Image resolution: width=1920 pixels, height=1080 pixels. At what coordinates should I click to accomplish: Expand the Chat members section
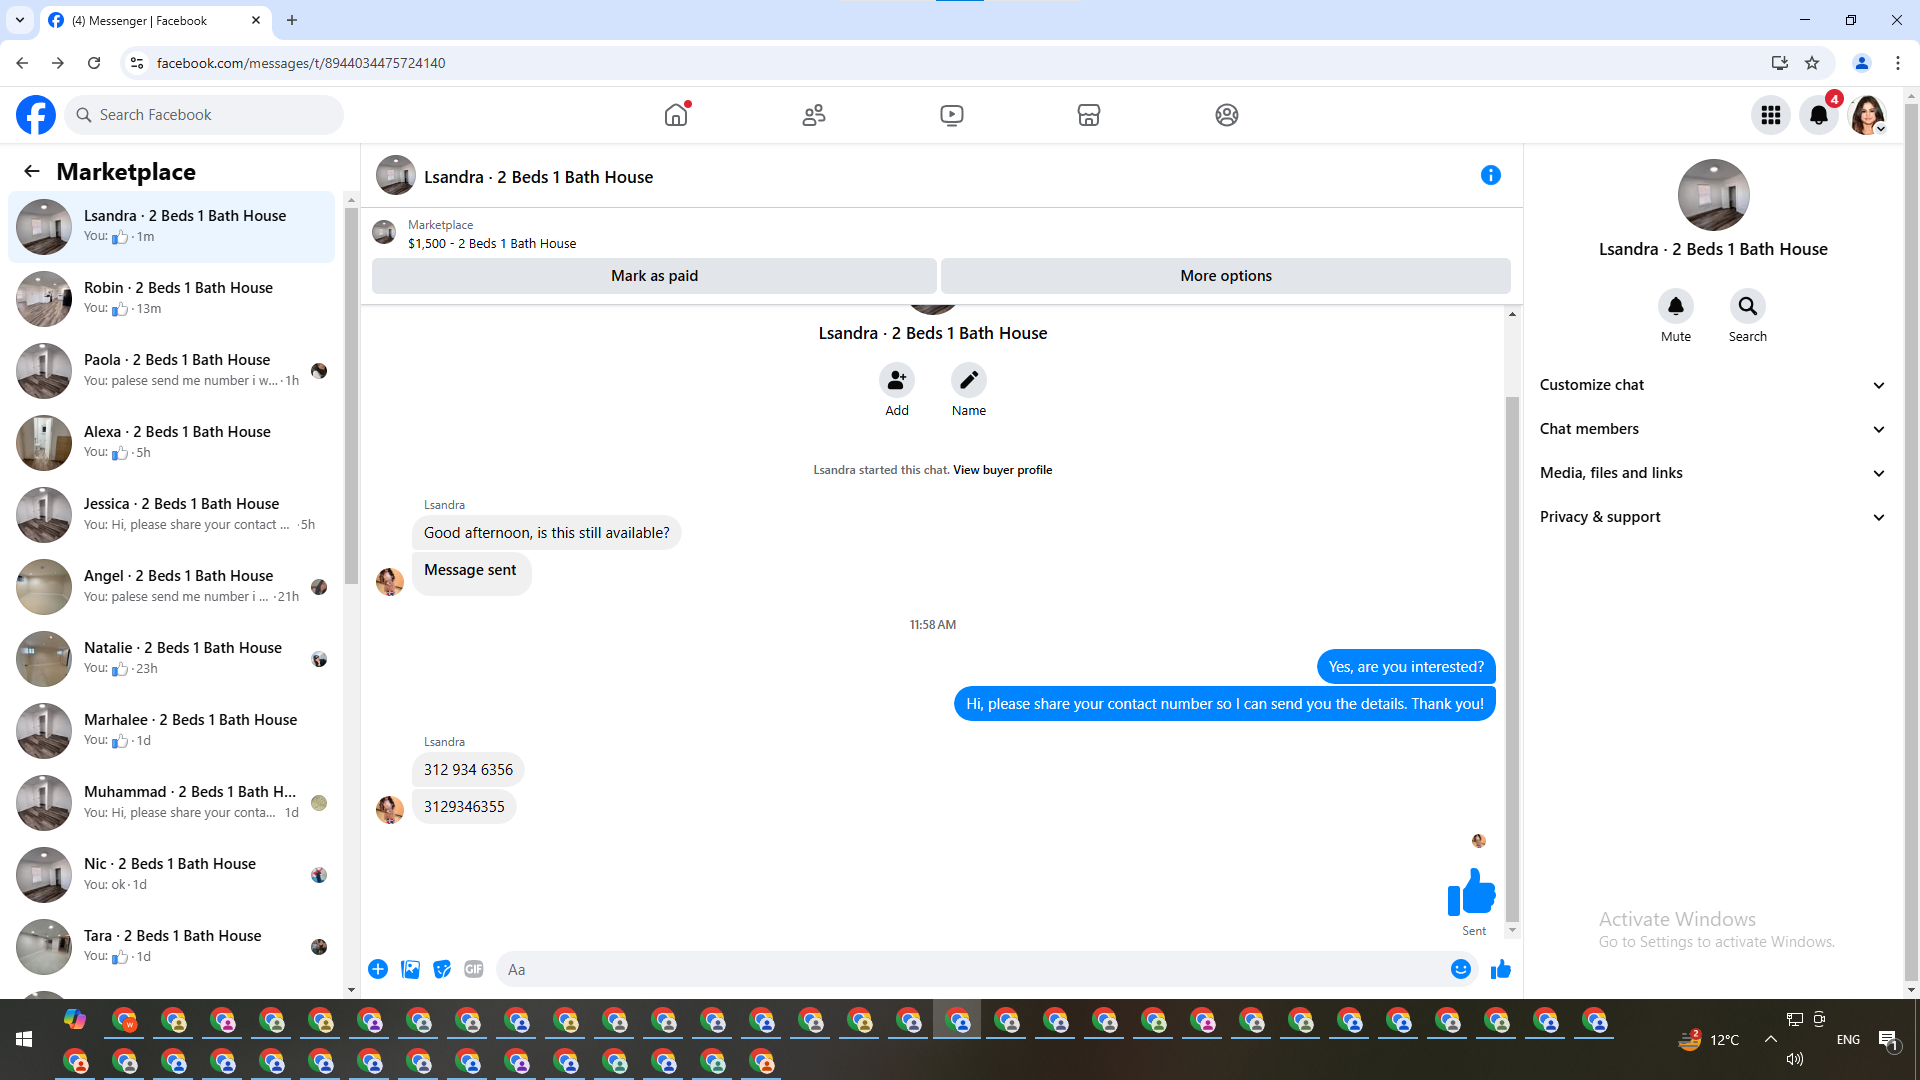point(1713,429)
